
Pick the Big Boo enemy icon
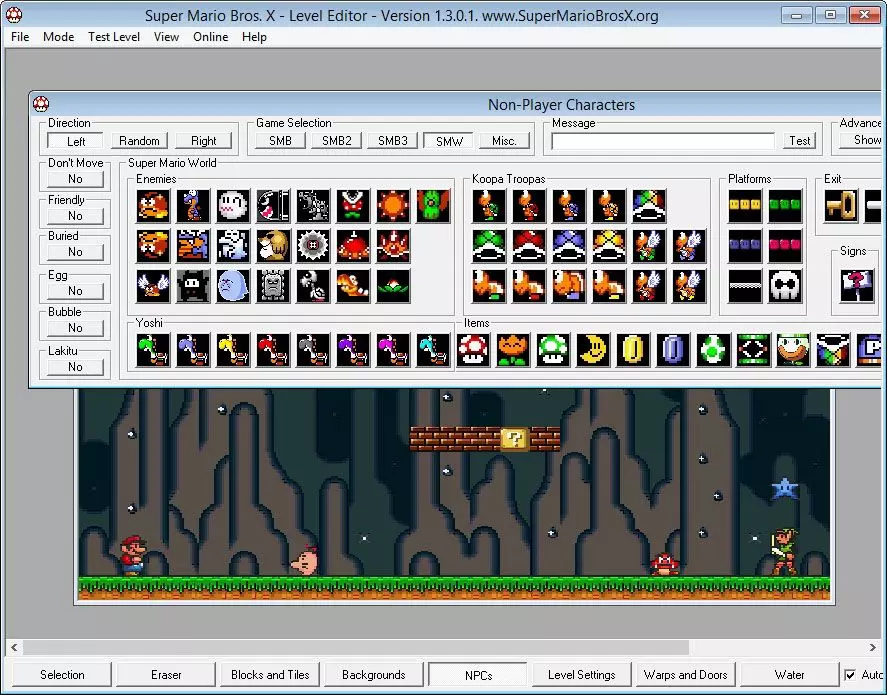233,286
